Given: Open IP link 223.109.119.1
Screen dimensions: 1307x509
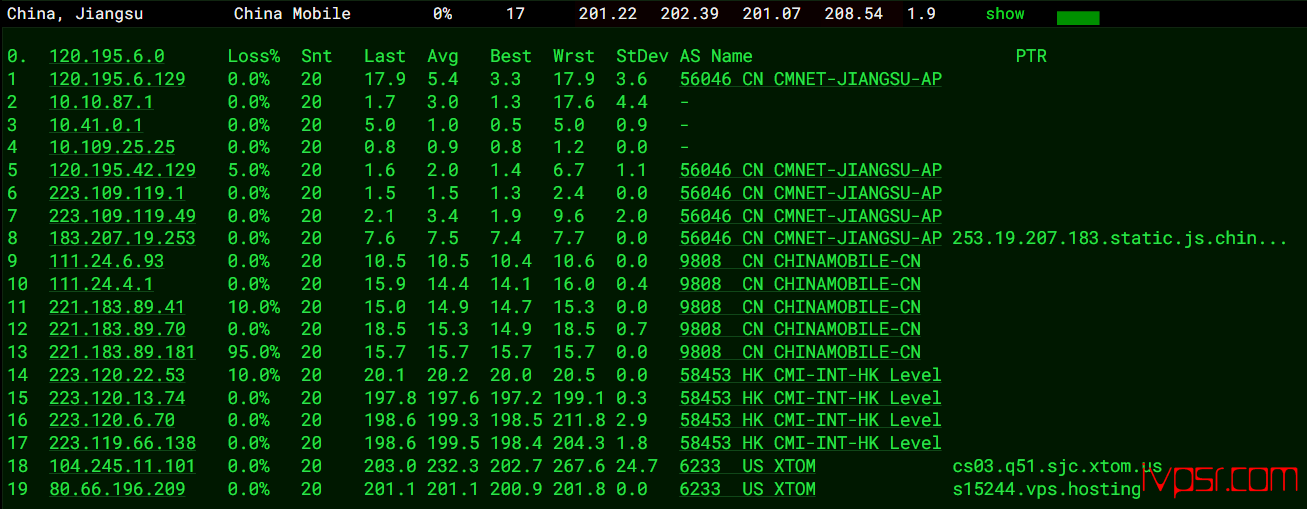Looking at the screenshot, I should [117, 193].
